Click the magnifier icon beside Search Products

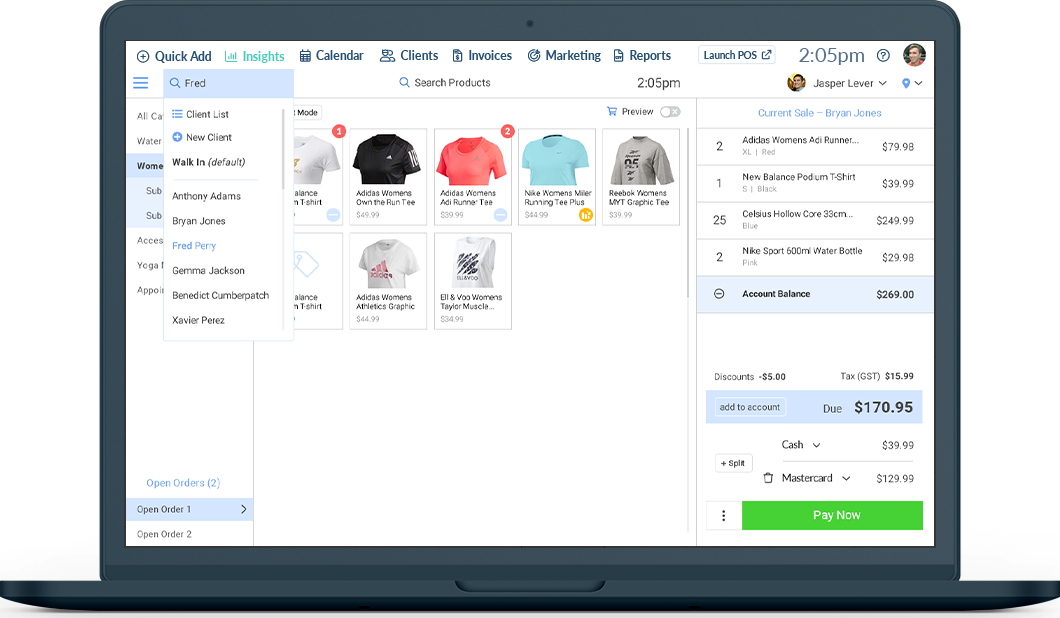[404, 82]
